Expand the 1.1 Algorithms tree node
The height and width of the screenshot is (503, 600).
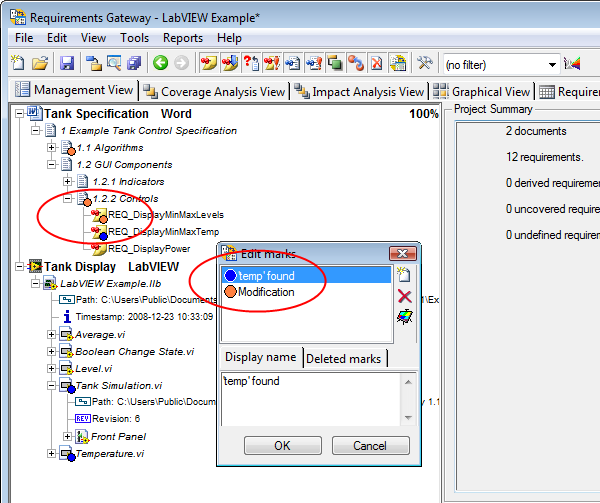click(x=53, y=147)
